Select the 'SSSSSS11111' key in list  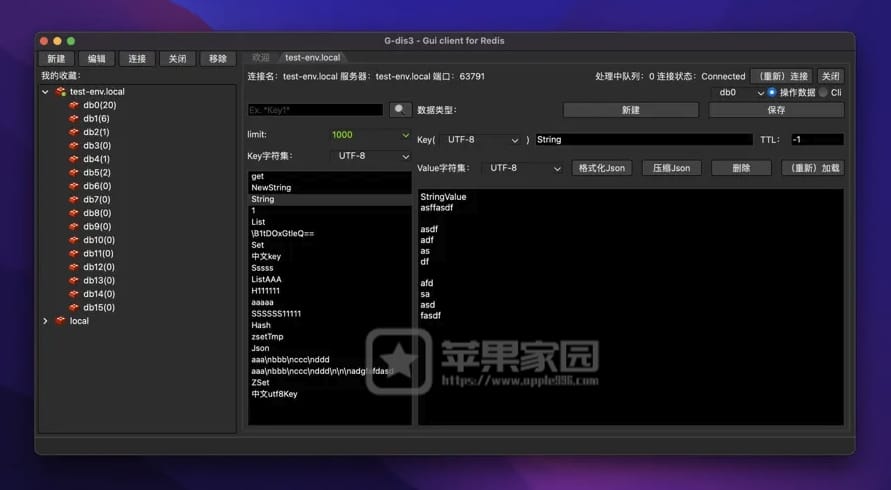[330, 314]
